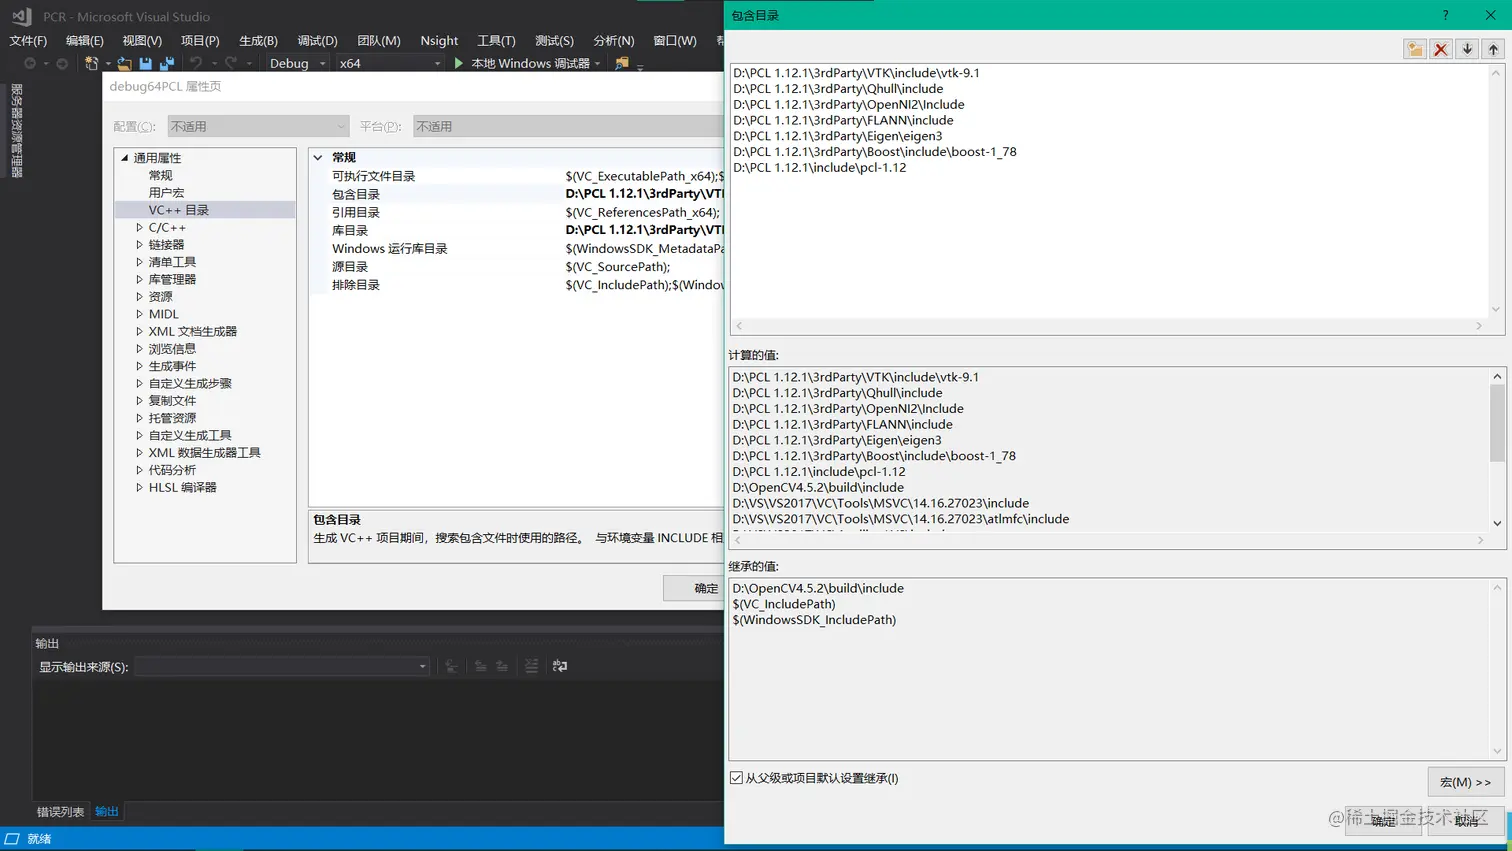Screen dimensions: 1512x851
Task: Start debugging green play icon
Action: tap(459, 63)
